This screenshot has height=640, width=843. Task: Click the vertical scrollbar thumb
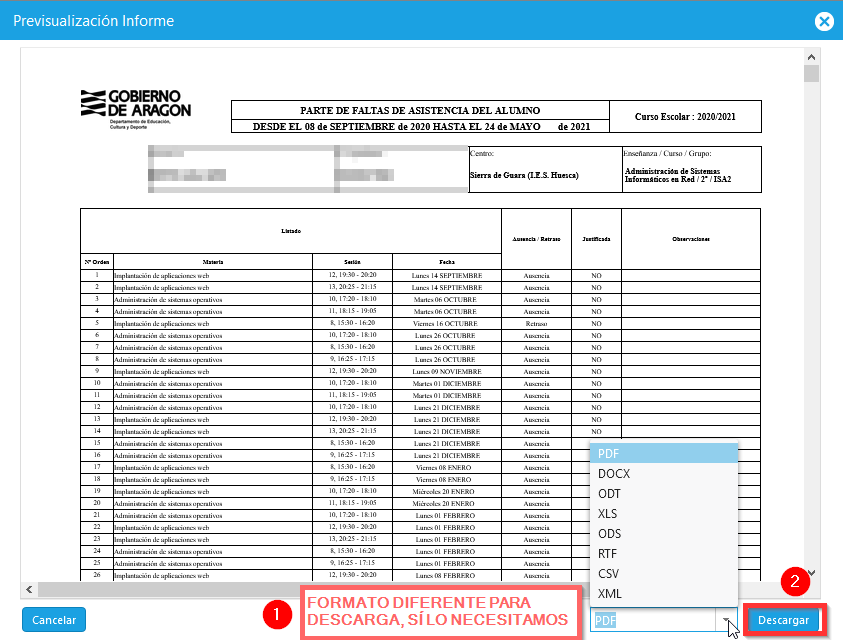pos(811,73)
